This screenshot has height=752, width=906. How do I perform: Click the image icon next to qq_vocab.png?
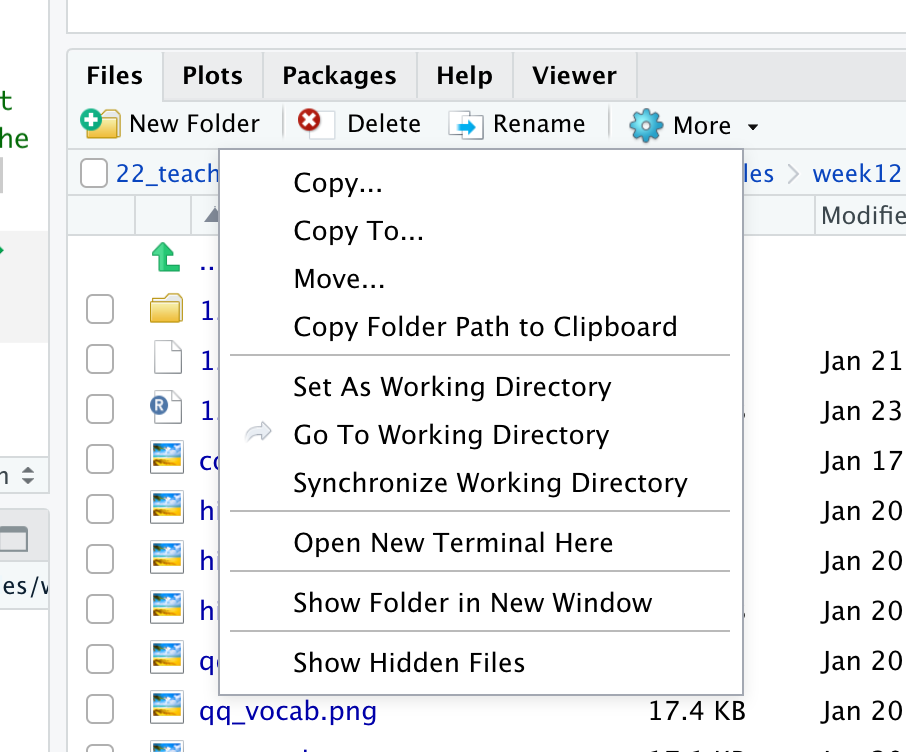(x=166, y=708)
